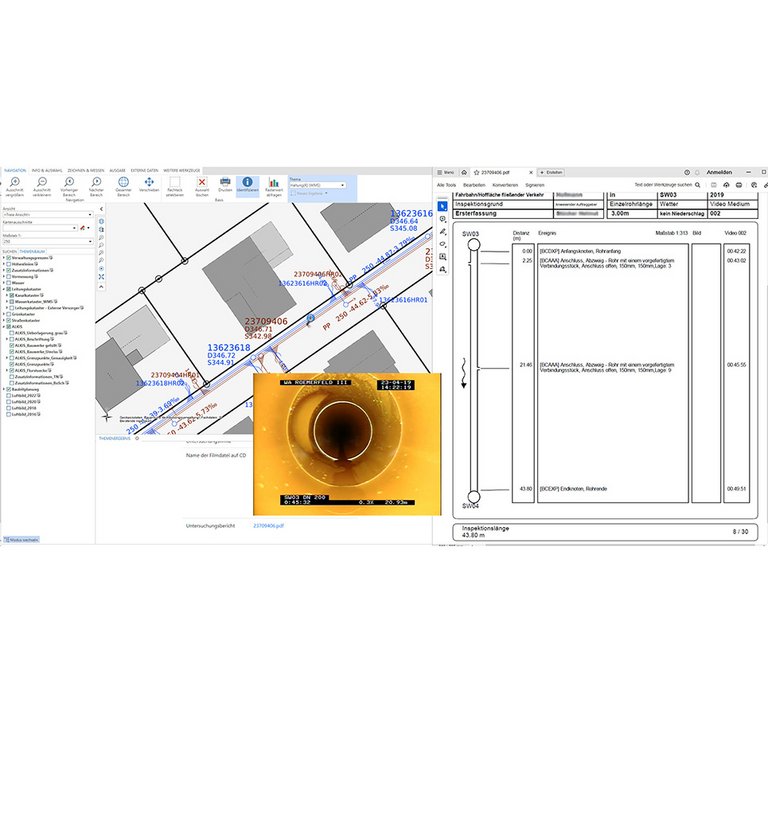Toggle the Straßenkataster layer checkbox

click(8, 321)
